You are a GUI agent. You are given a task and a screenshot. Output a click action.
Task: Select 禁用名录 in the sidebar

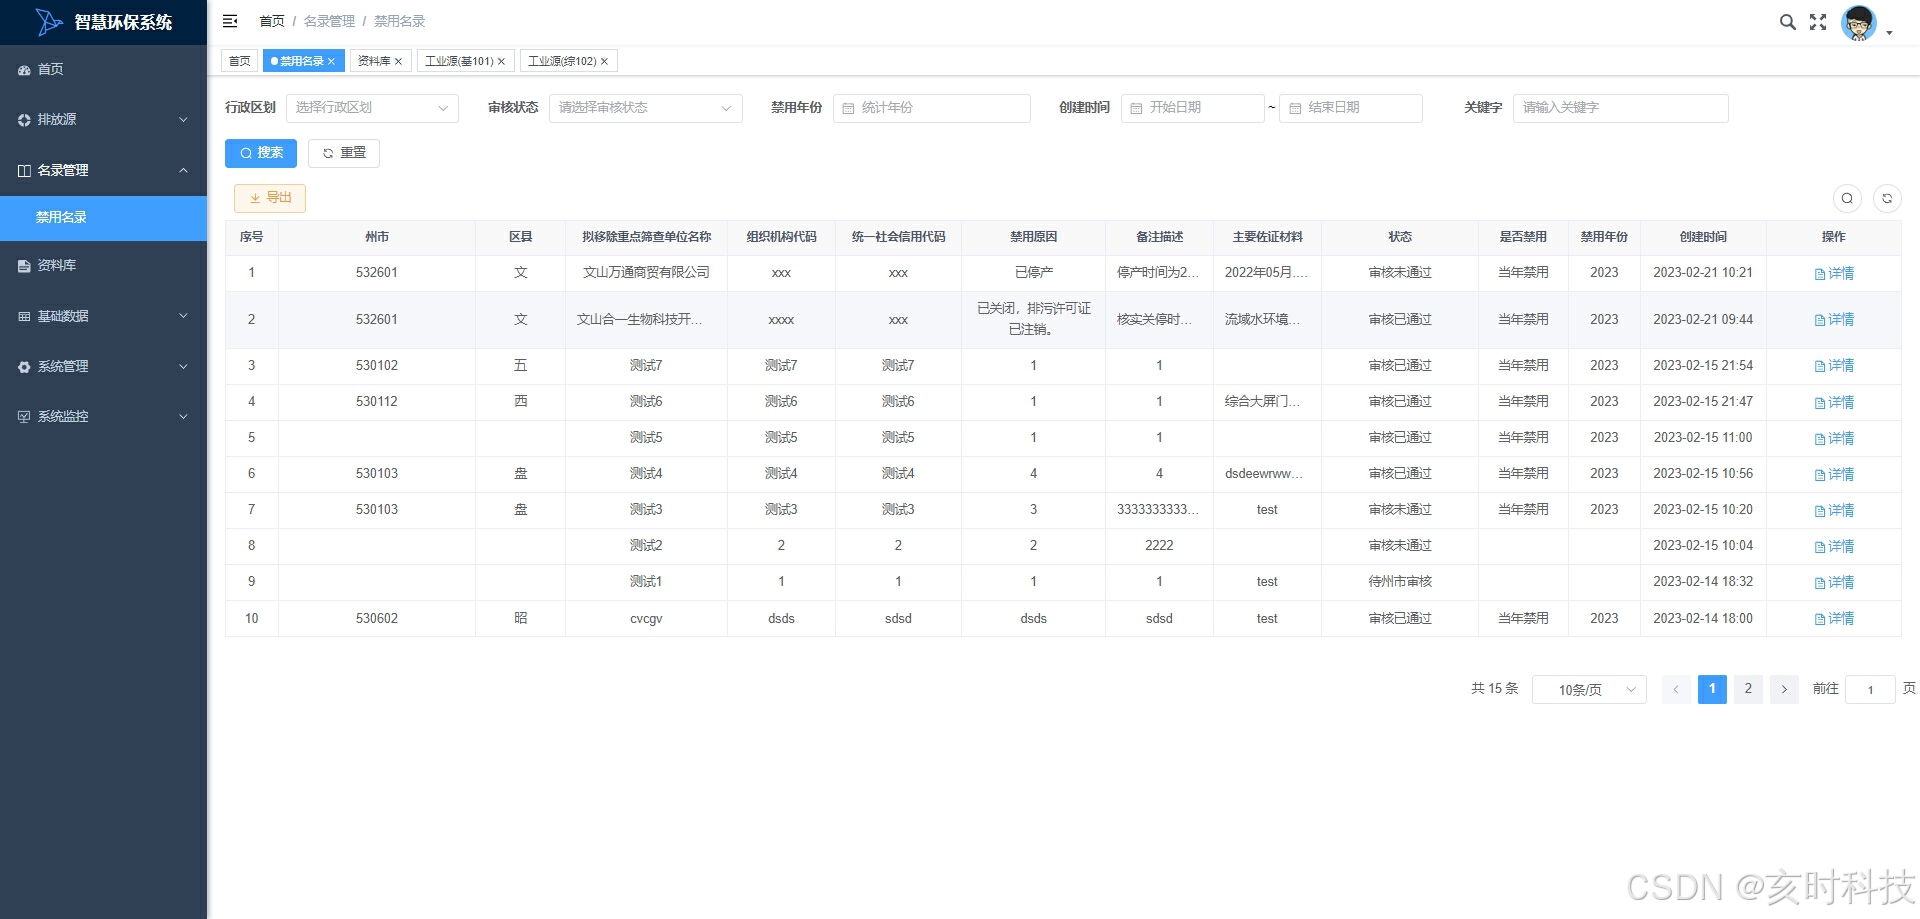point(103,217)
